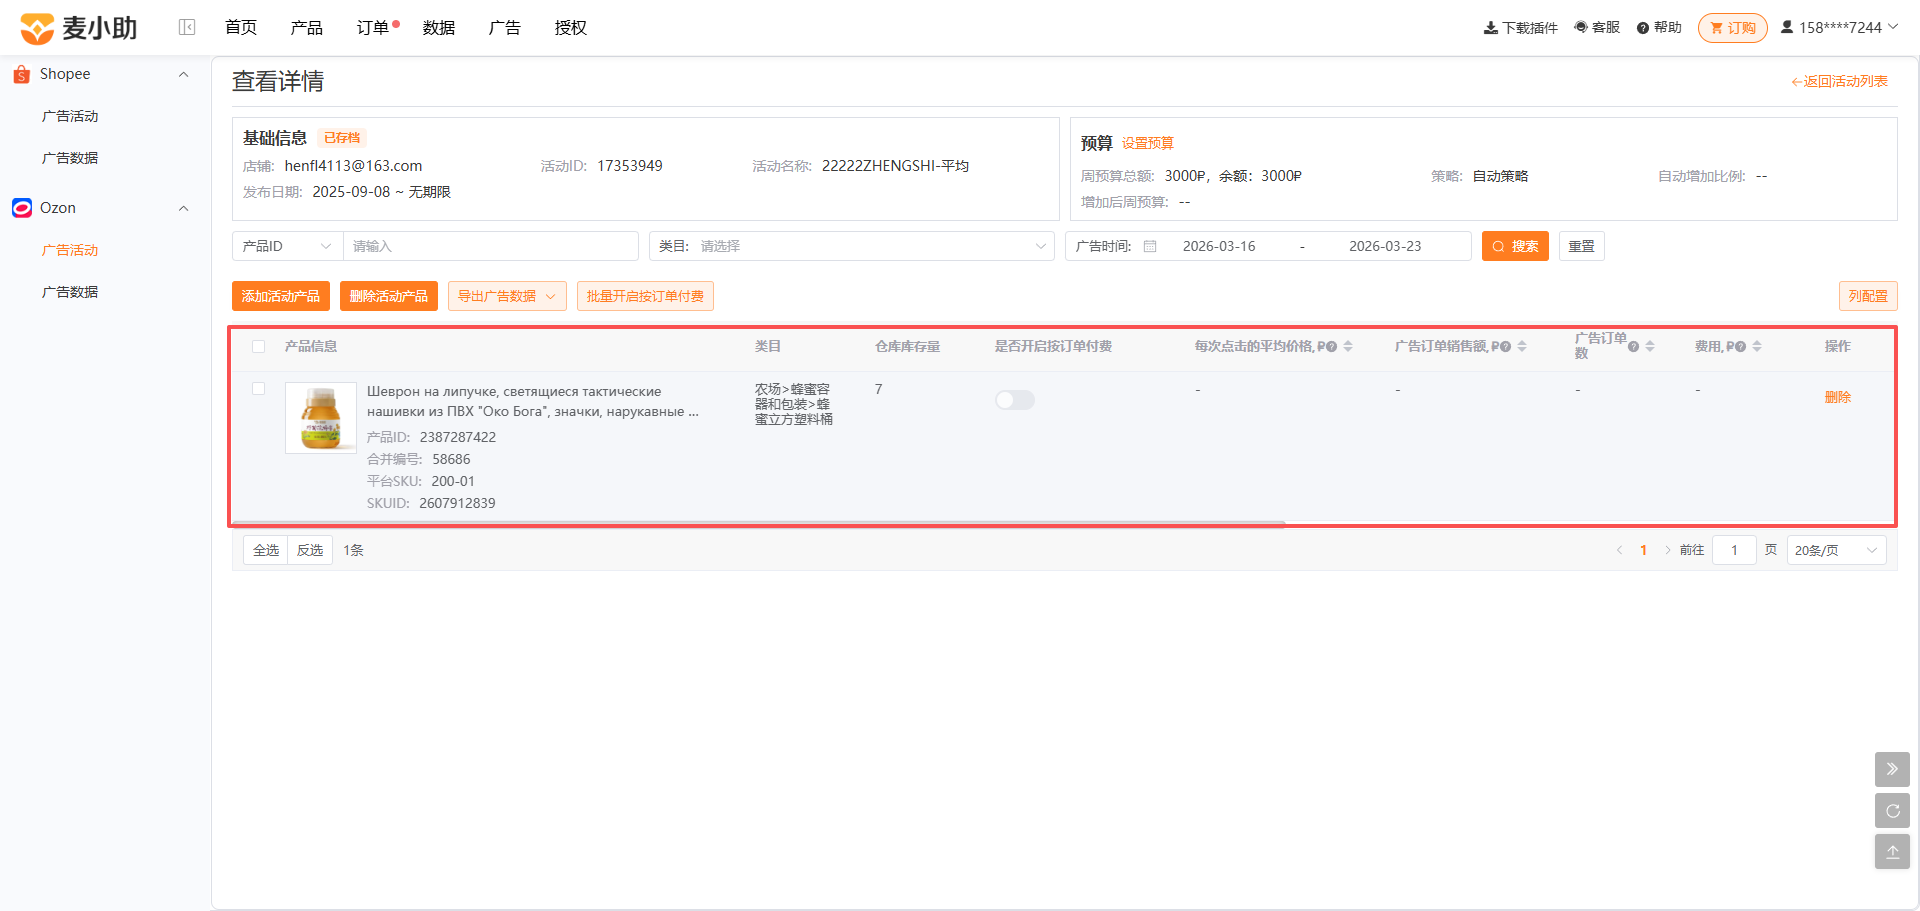Focus the 请输入 search input

coord(491,246)
